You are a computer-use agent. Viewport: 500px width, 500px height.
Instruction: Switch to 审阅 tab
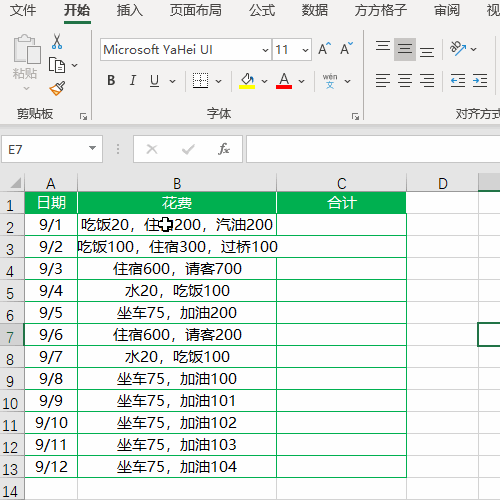447,10
